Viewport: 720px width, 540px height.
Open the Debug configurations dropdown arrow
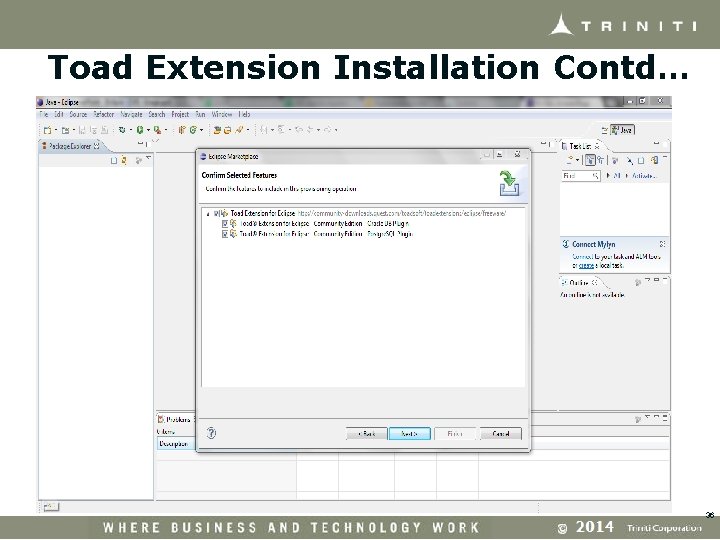tap(130, 131)
